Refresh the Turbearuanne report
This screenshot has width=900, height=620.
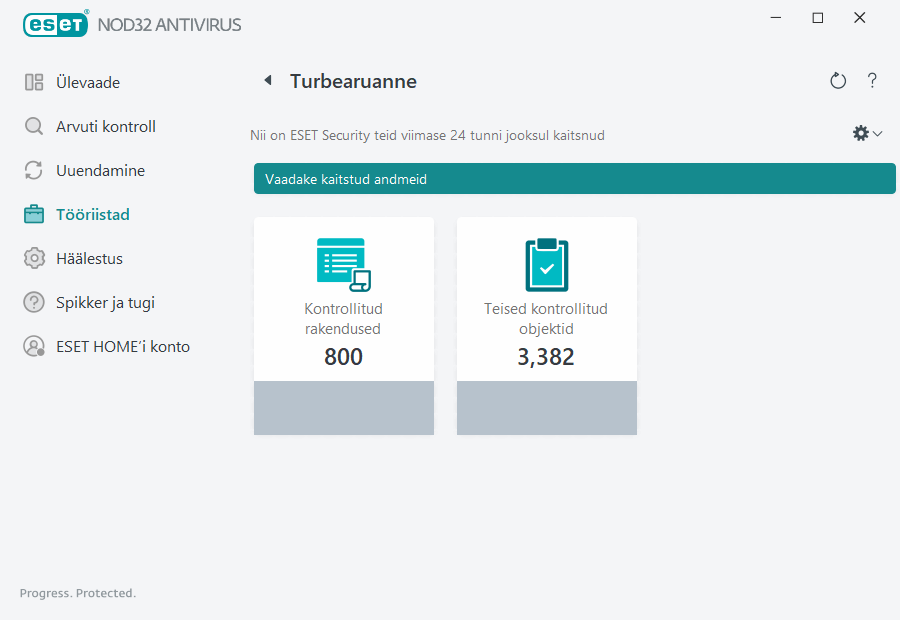[x=838, y=80]
